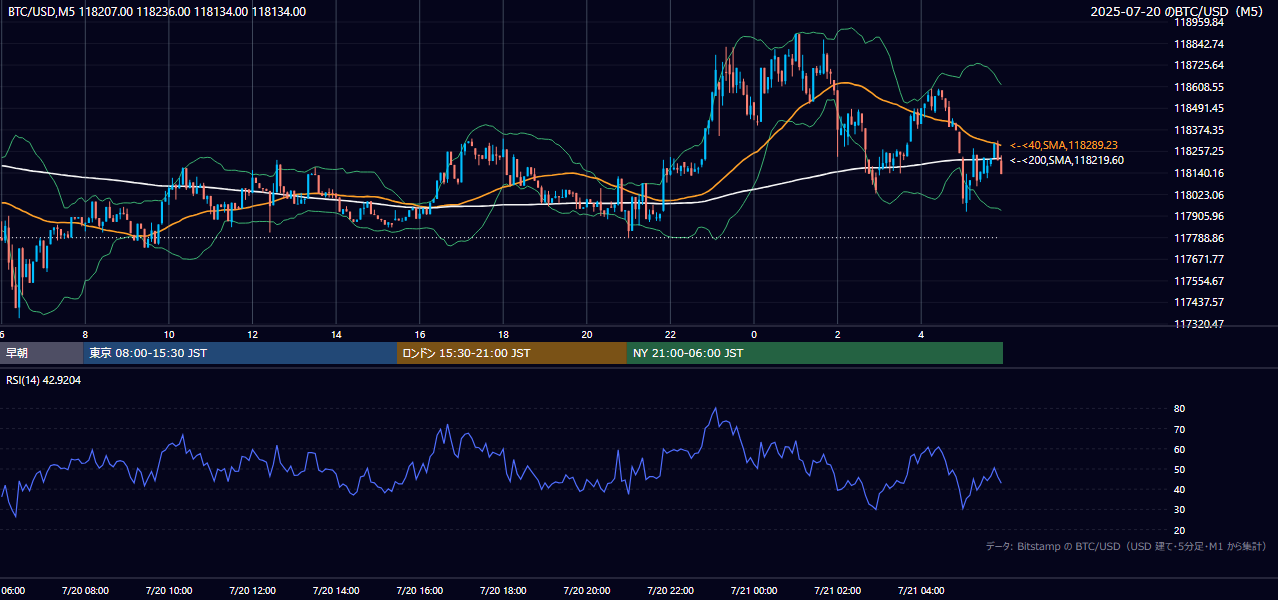The height and width of the screenshot is (600, 1278).
Task: Click the 7/21 00:00 date label
Action: [x=754, y=590]
